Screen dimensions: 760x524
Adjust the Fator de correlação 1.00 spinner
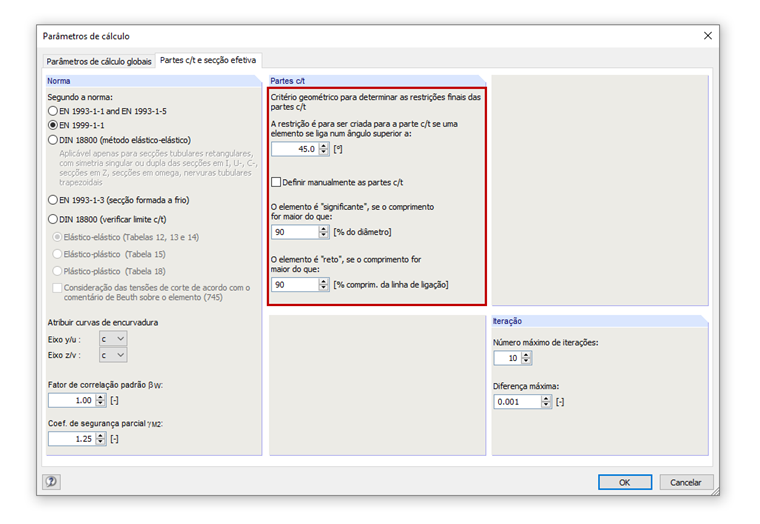pos(100,400)
